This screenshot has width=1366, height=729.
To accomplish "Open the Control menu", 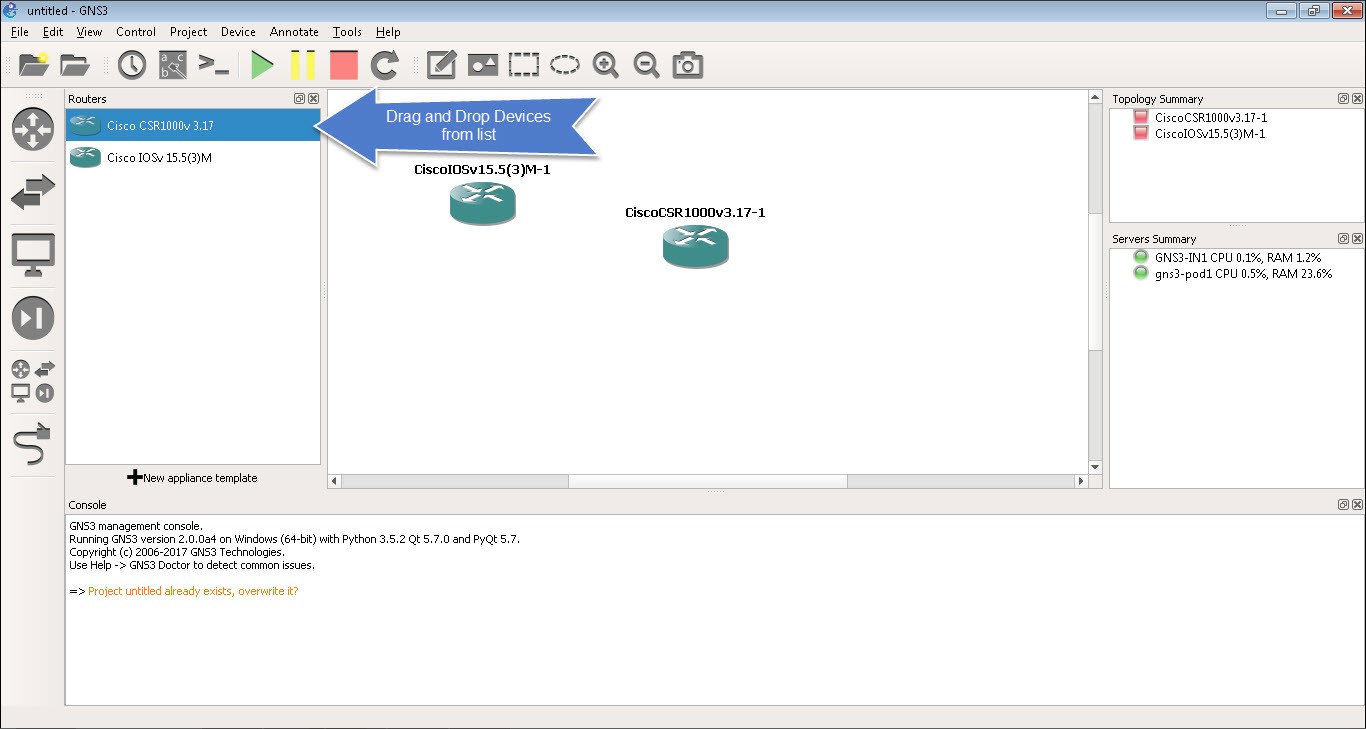I will pos(136,32).
